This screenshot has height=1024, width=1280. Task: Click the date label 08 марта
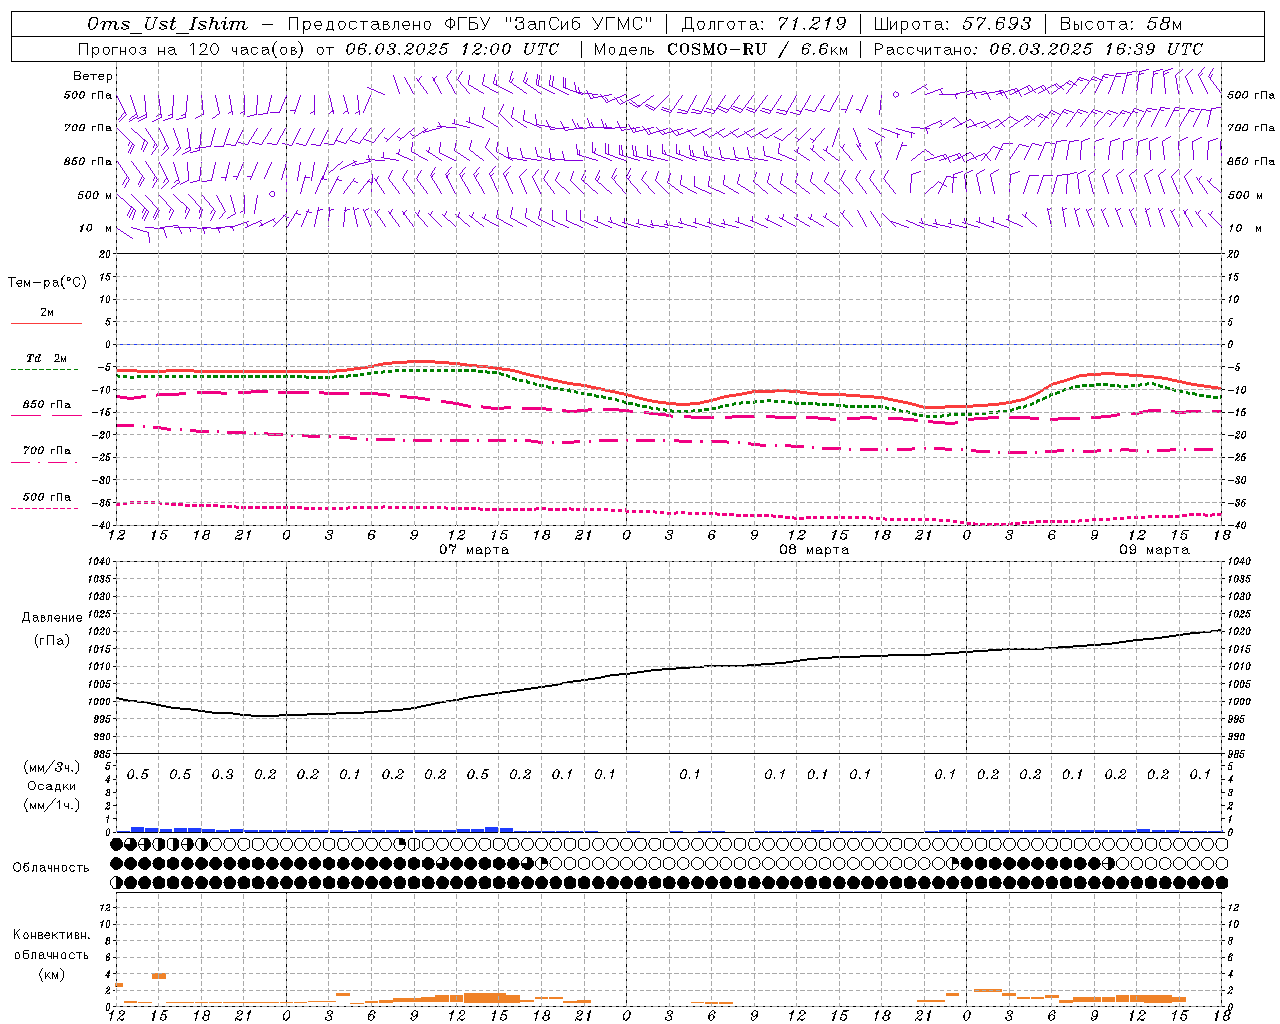point(814,550)
